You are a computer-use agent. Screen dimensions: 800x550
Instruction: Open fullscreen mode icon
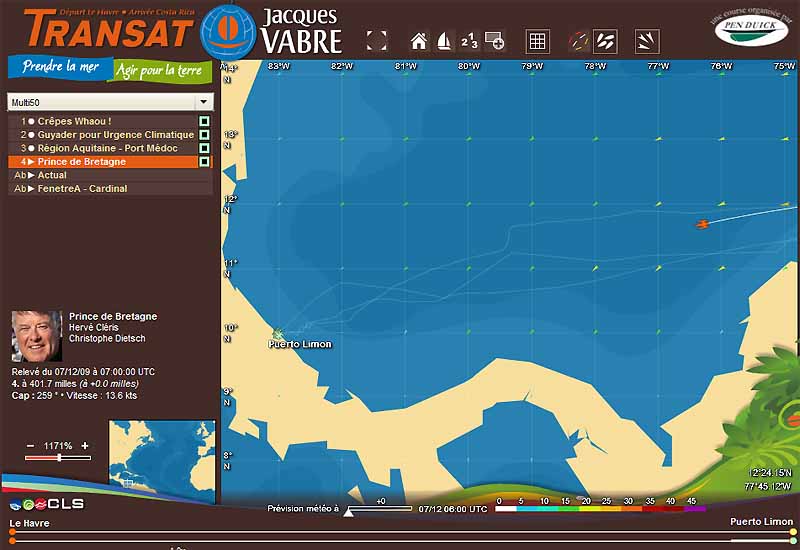[377, 41]
